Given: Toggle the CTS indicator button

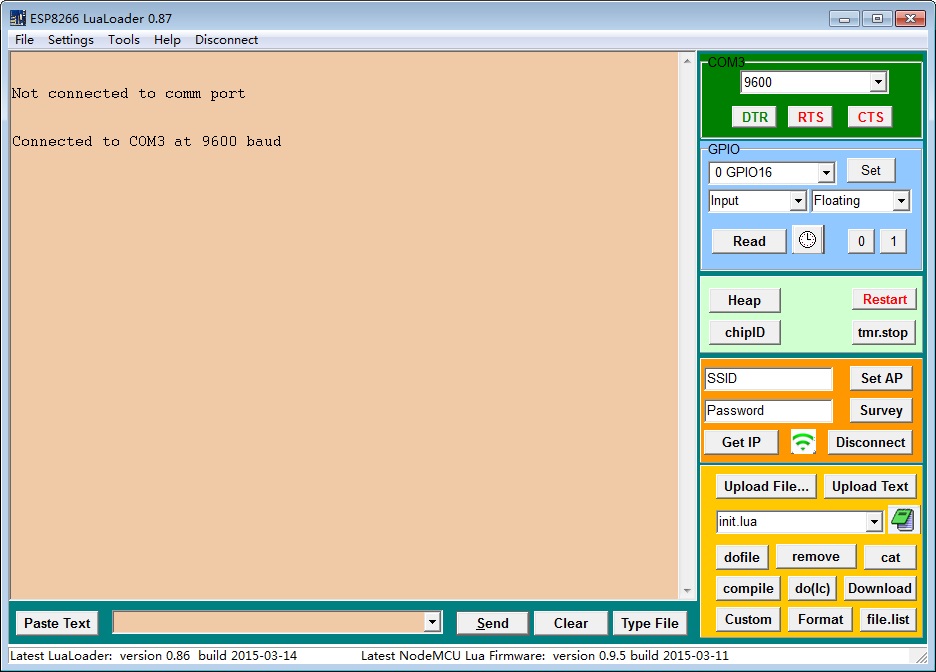Looking at the screenshot, I should tap(870, 117).
